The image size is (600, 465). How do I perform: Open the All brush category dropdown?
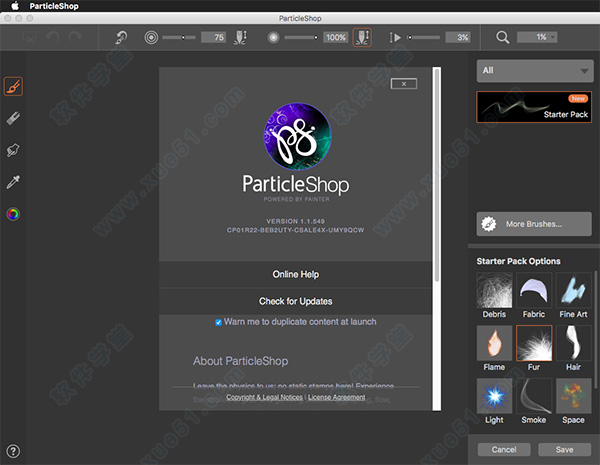pyautogui.click(x=535, y=71)
